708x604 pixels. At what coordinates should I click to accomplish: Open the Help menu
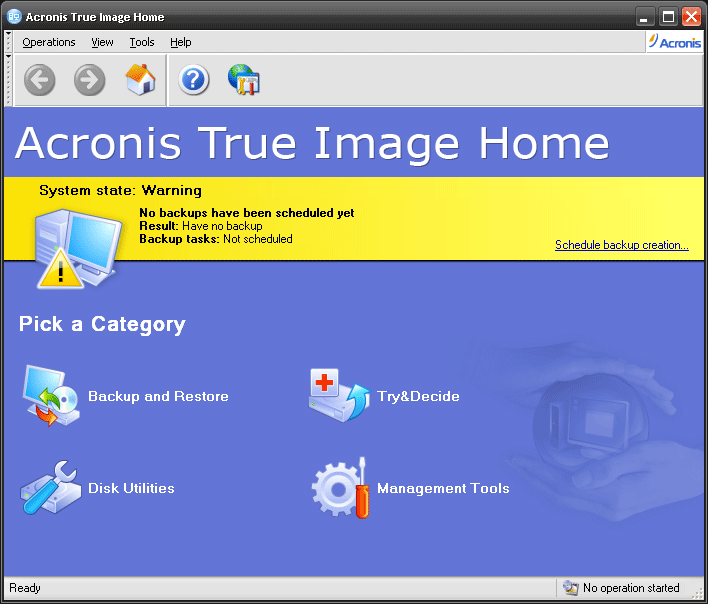181,42
